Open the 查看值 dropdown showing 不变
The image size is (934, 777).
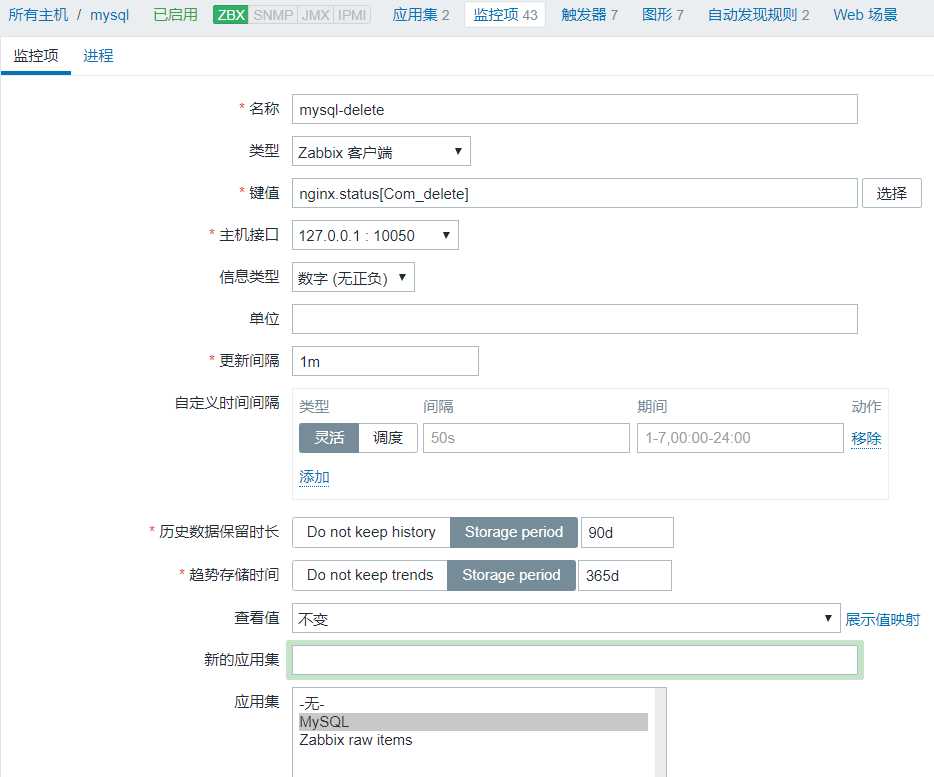coord(566,618)
